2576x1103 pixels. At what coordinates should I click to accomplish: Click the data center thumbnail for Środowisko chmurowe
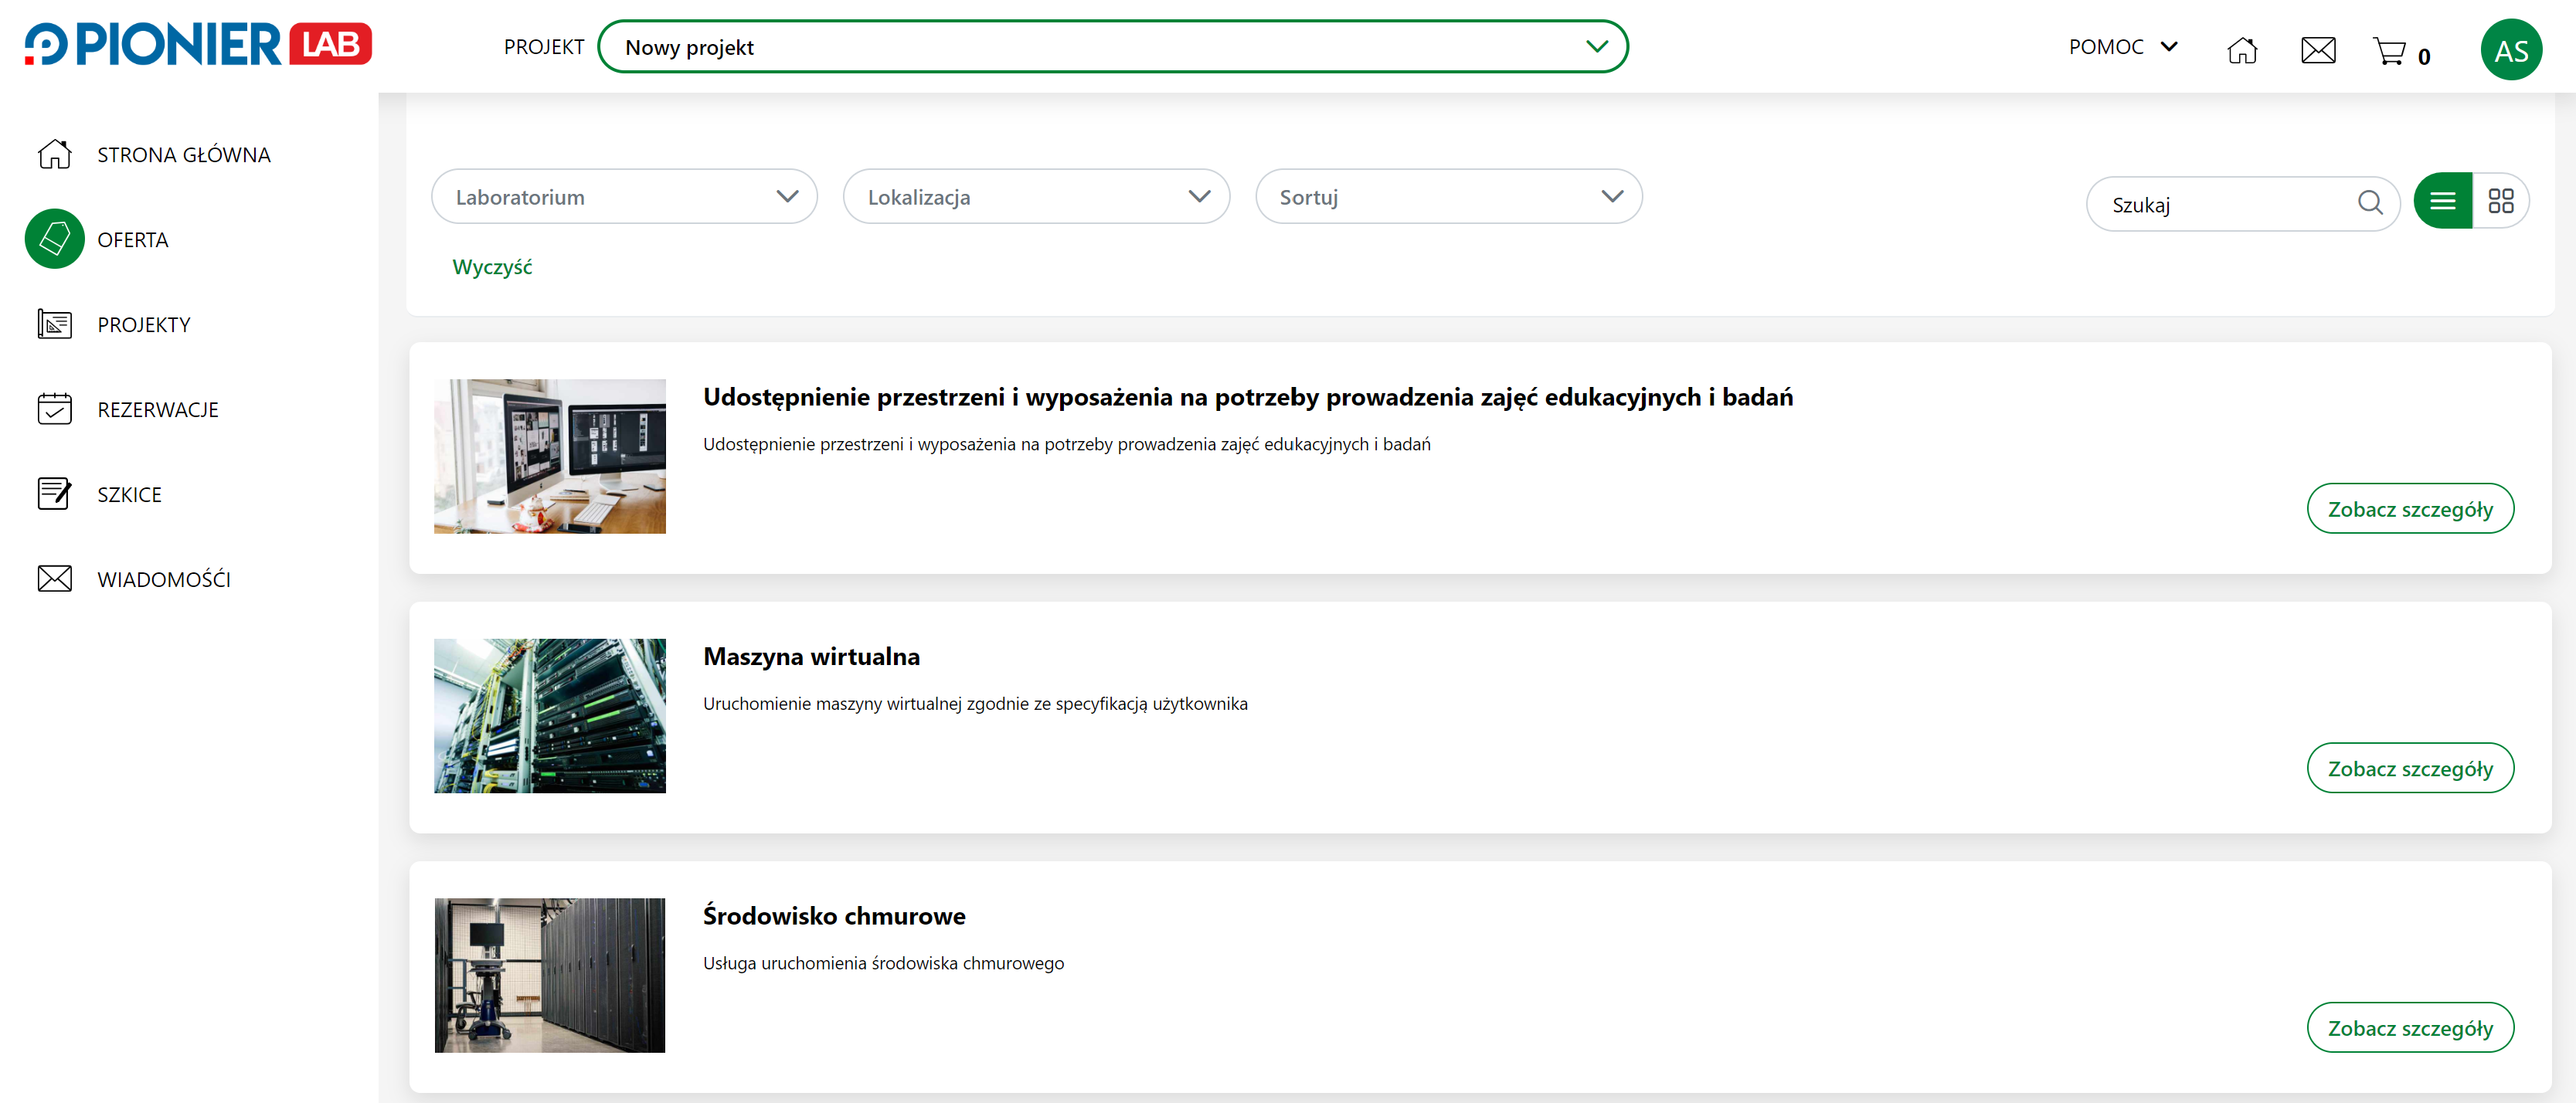[x=549, y=975]
